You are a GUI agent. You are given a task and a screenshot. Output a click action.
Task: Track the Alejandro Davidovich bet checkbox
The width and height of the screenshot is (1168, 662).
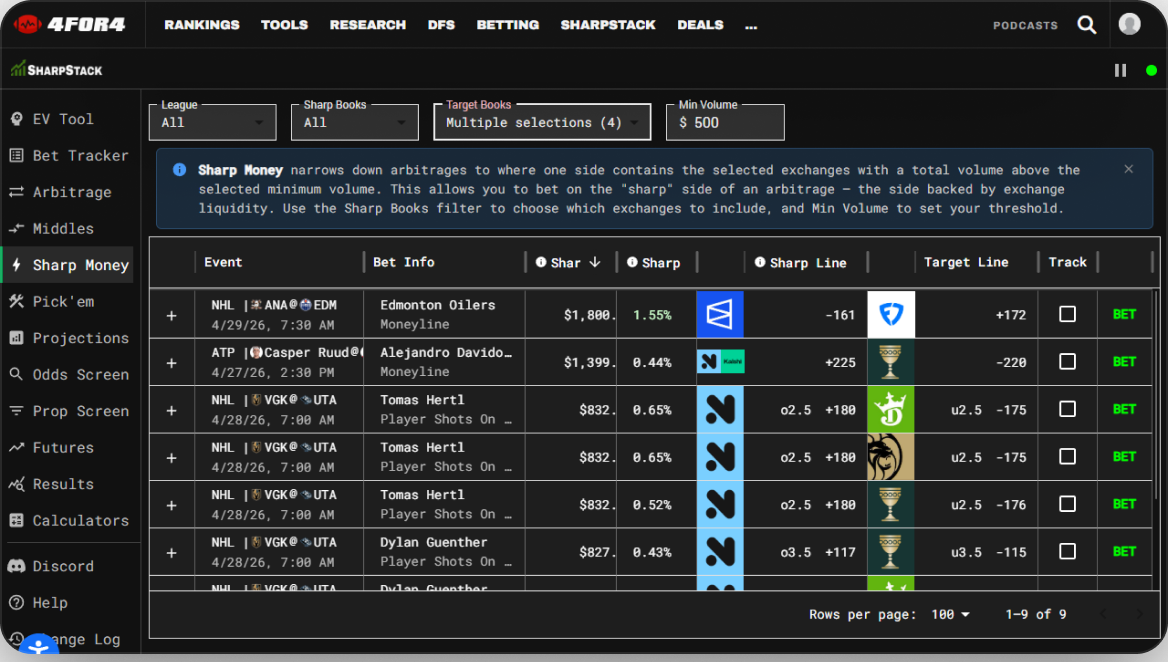pos(1067,362)
